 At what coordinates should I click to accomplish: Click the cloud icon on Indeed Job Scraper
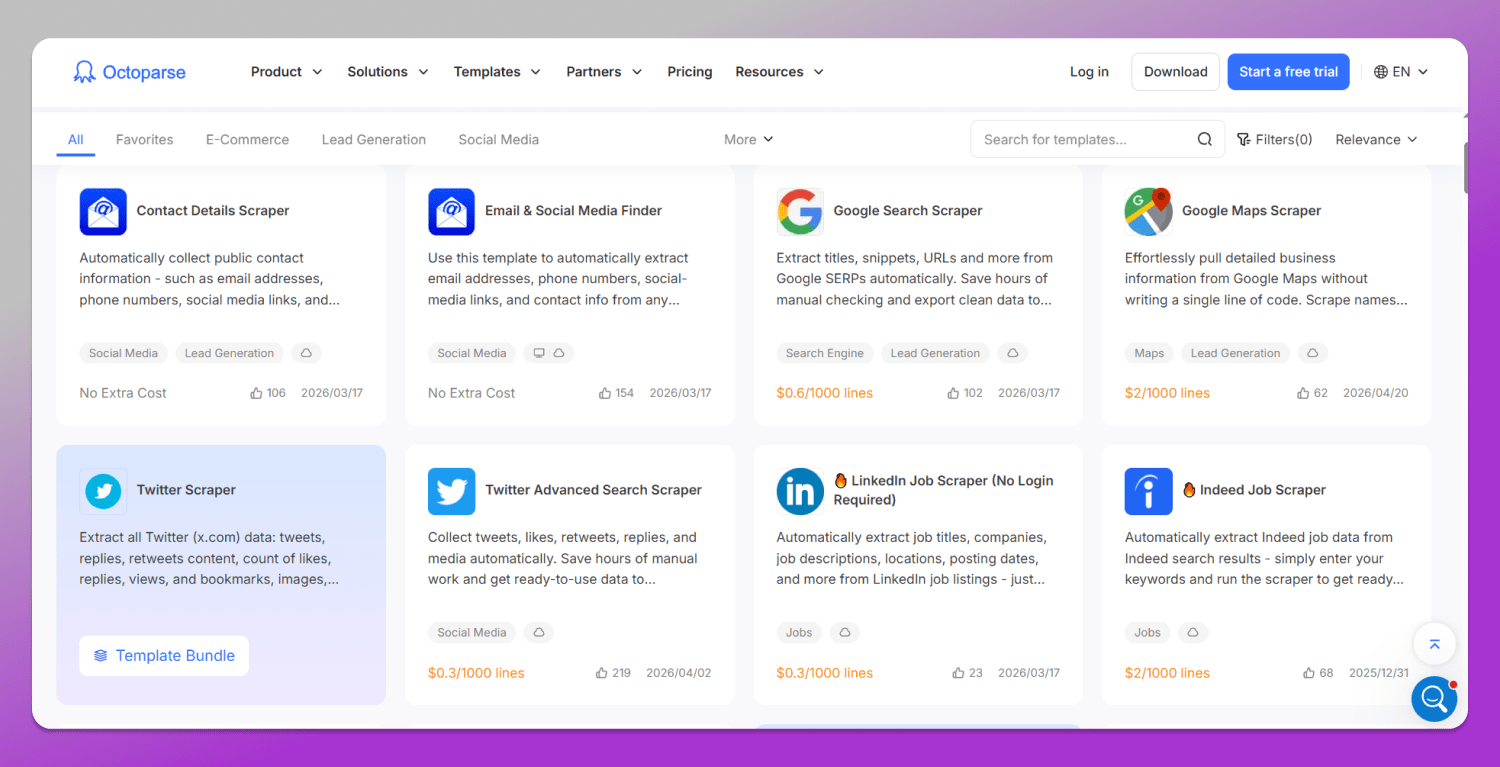(x=1192, y=633)
